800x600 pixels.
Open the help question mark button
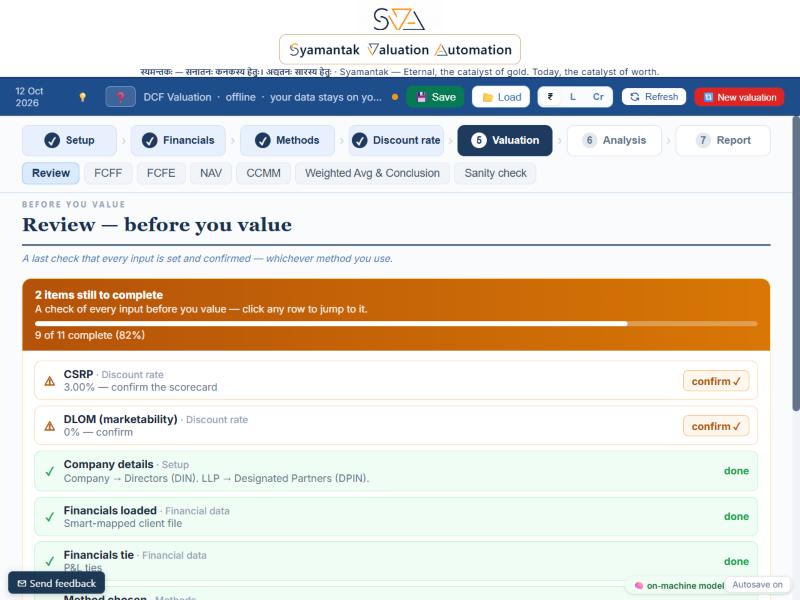120,97
